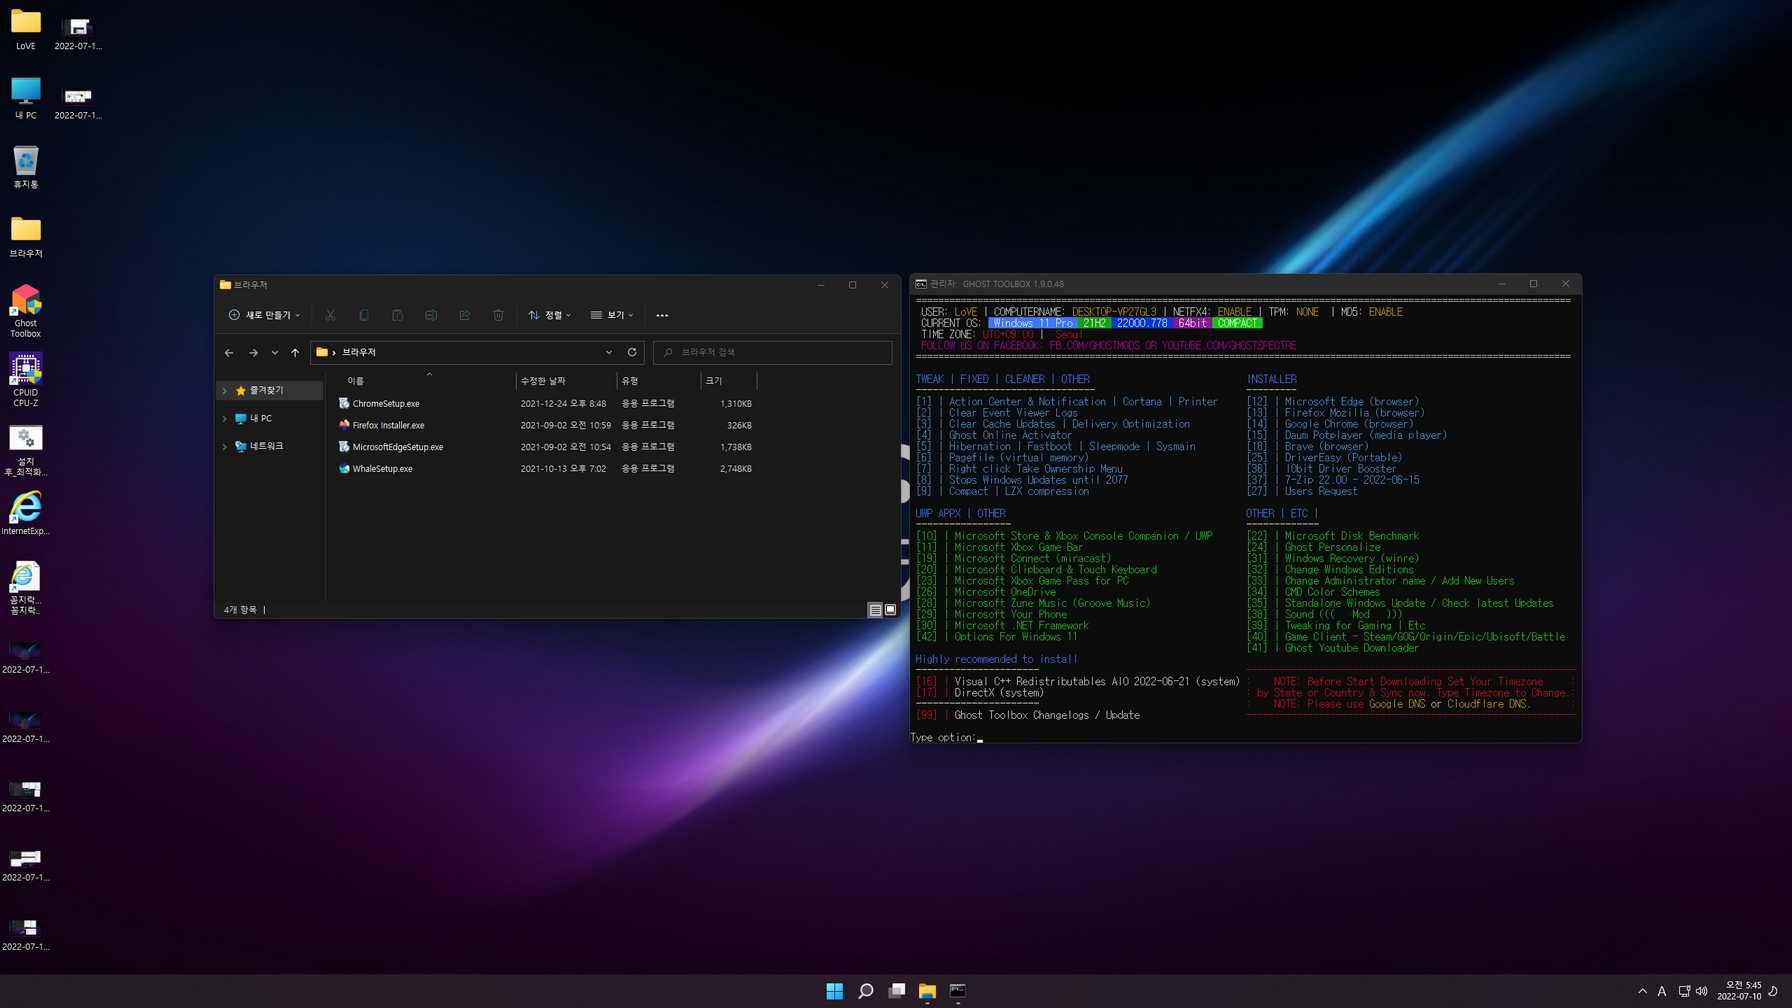Select the 휴지통 recycle bin icon

click(26, 167)
